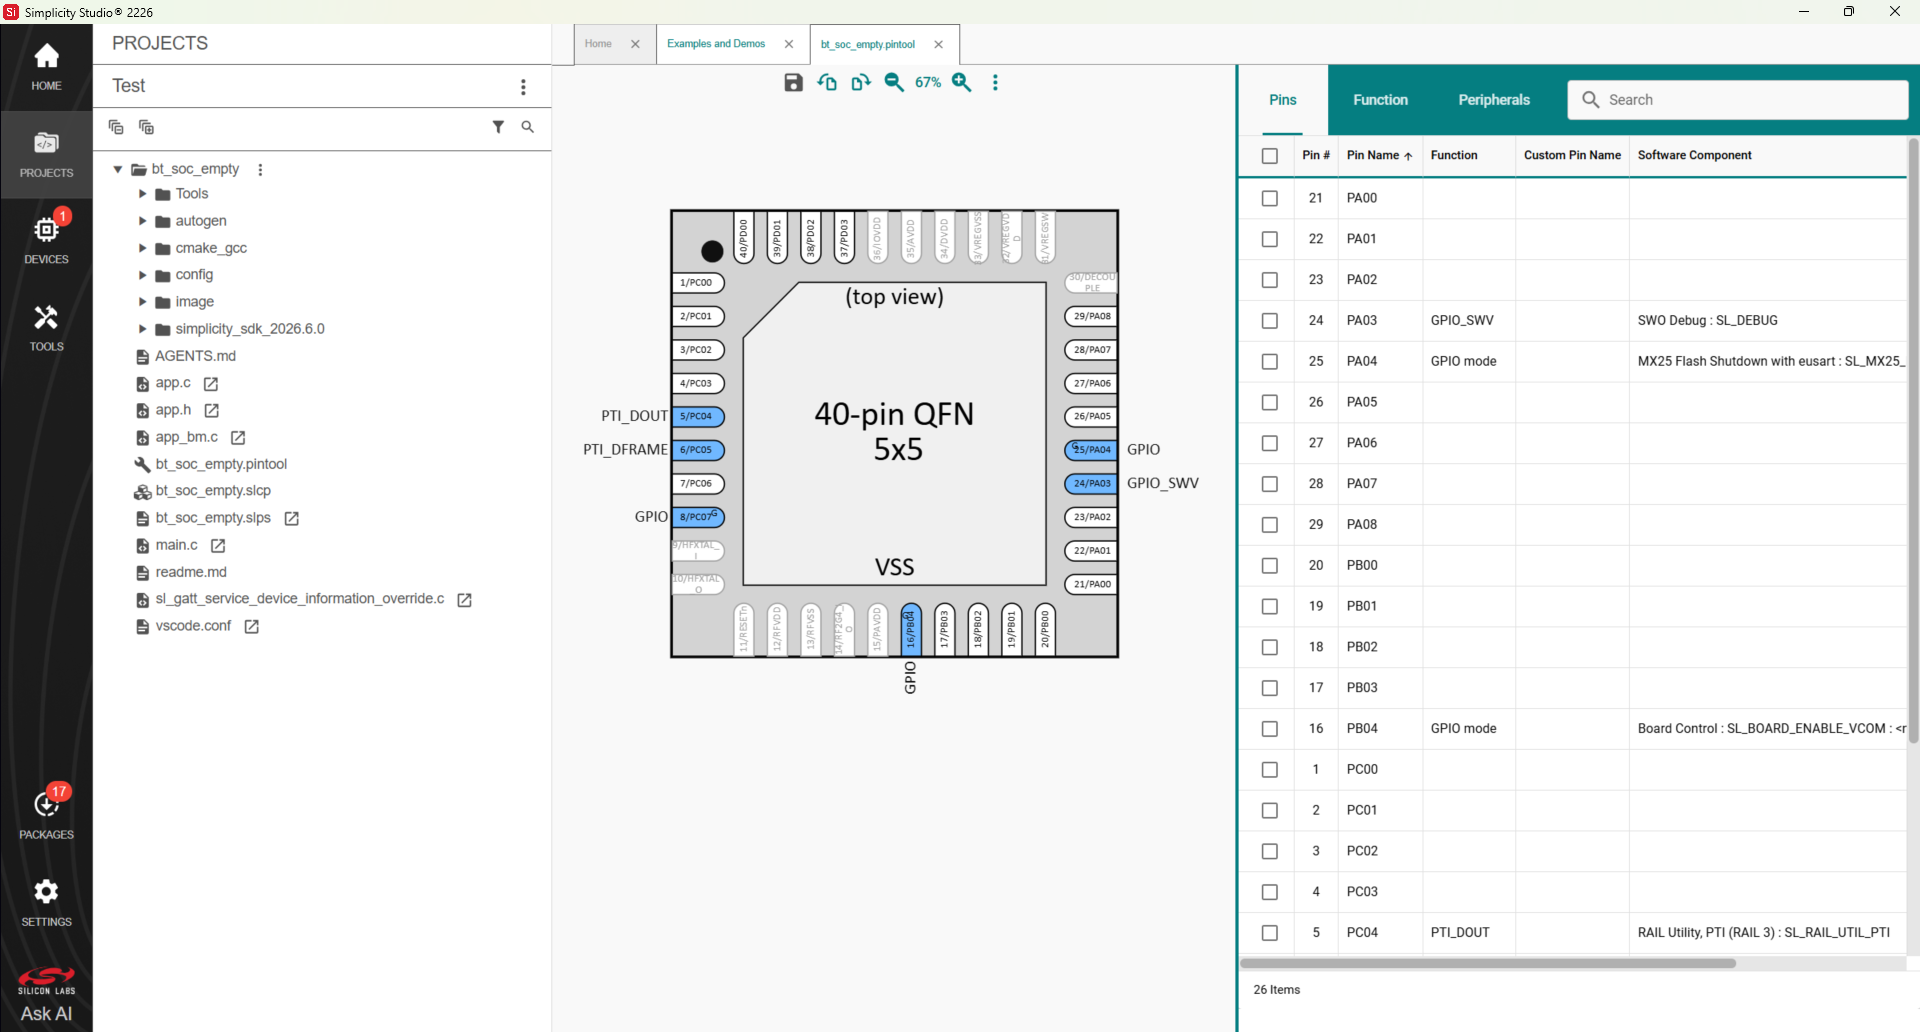1920x1032 pixels.
Task: Open Settings from the sidebar
Action: [46, 902]
